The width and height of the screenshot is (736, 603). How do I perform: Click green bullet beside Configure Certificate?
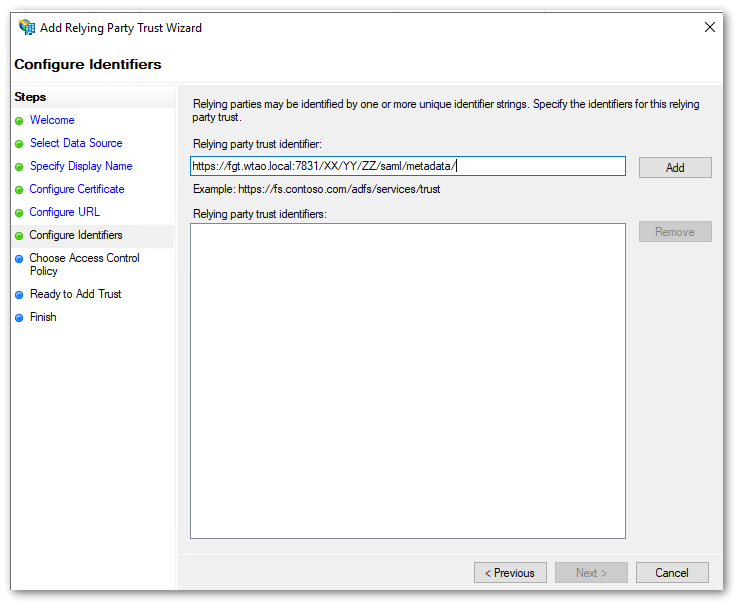(19, 190)
